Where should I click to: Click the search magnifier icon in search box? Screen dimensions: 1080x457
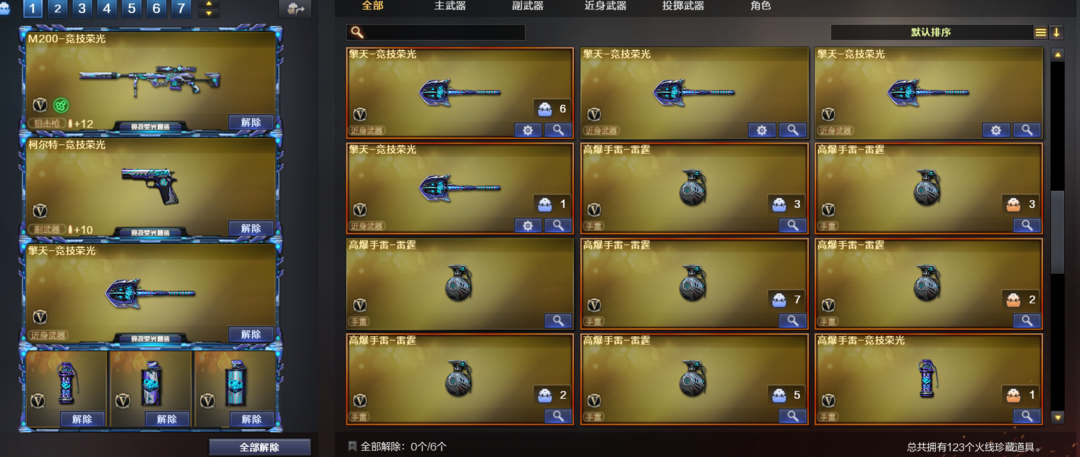[356, 32]
